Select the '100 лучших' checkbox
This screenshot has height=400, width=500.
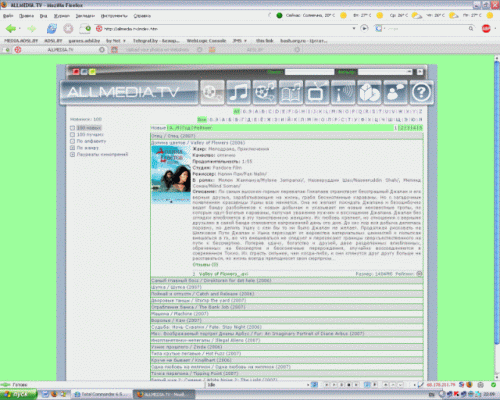[x=72, y=134]
